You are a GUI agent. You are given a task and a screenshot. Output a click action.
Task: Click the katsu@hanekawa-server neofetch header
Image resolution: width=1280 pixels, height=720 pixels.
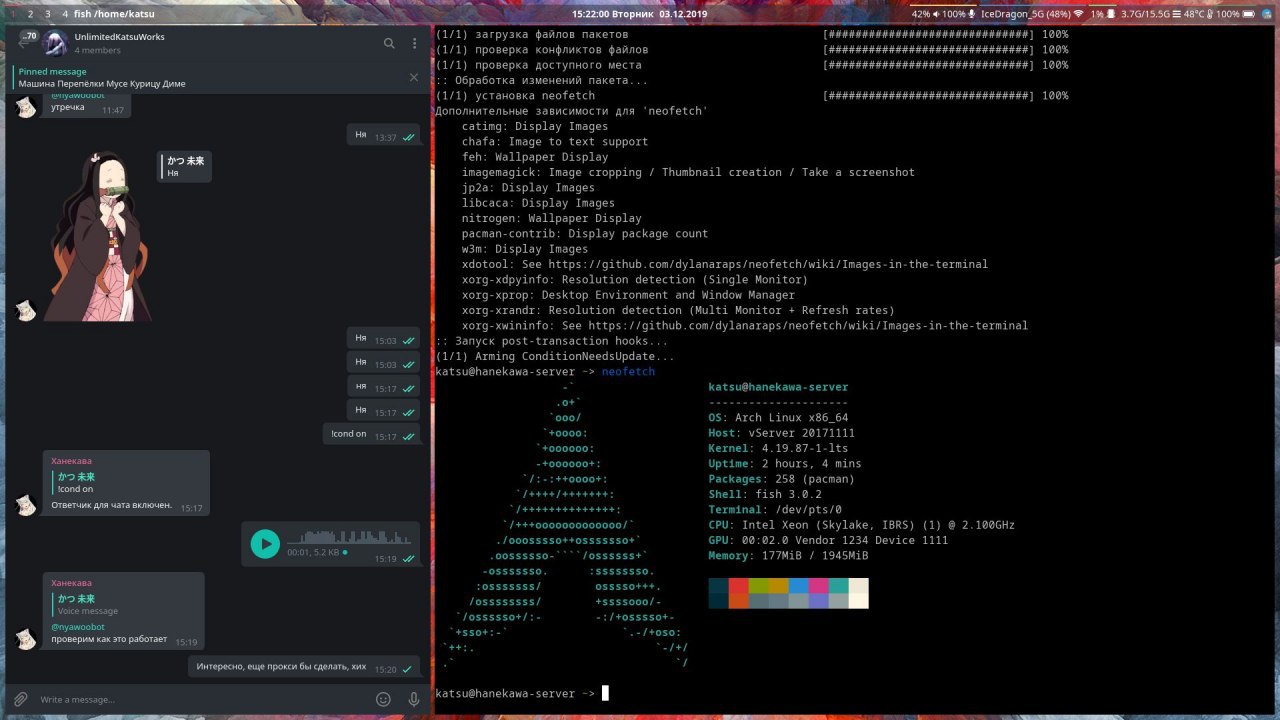pos(778,387)
